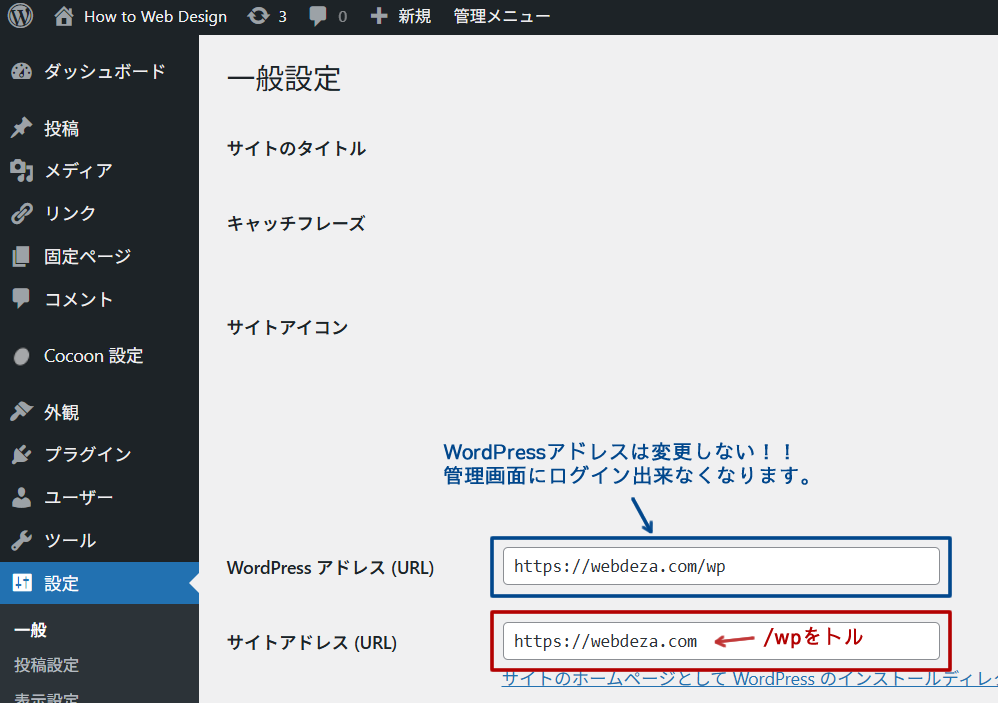The width and height of the screenshot is (998, 703).
Task: Click the ツール wrench icon
Action: pos(22,540)
